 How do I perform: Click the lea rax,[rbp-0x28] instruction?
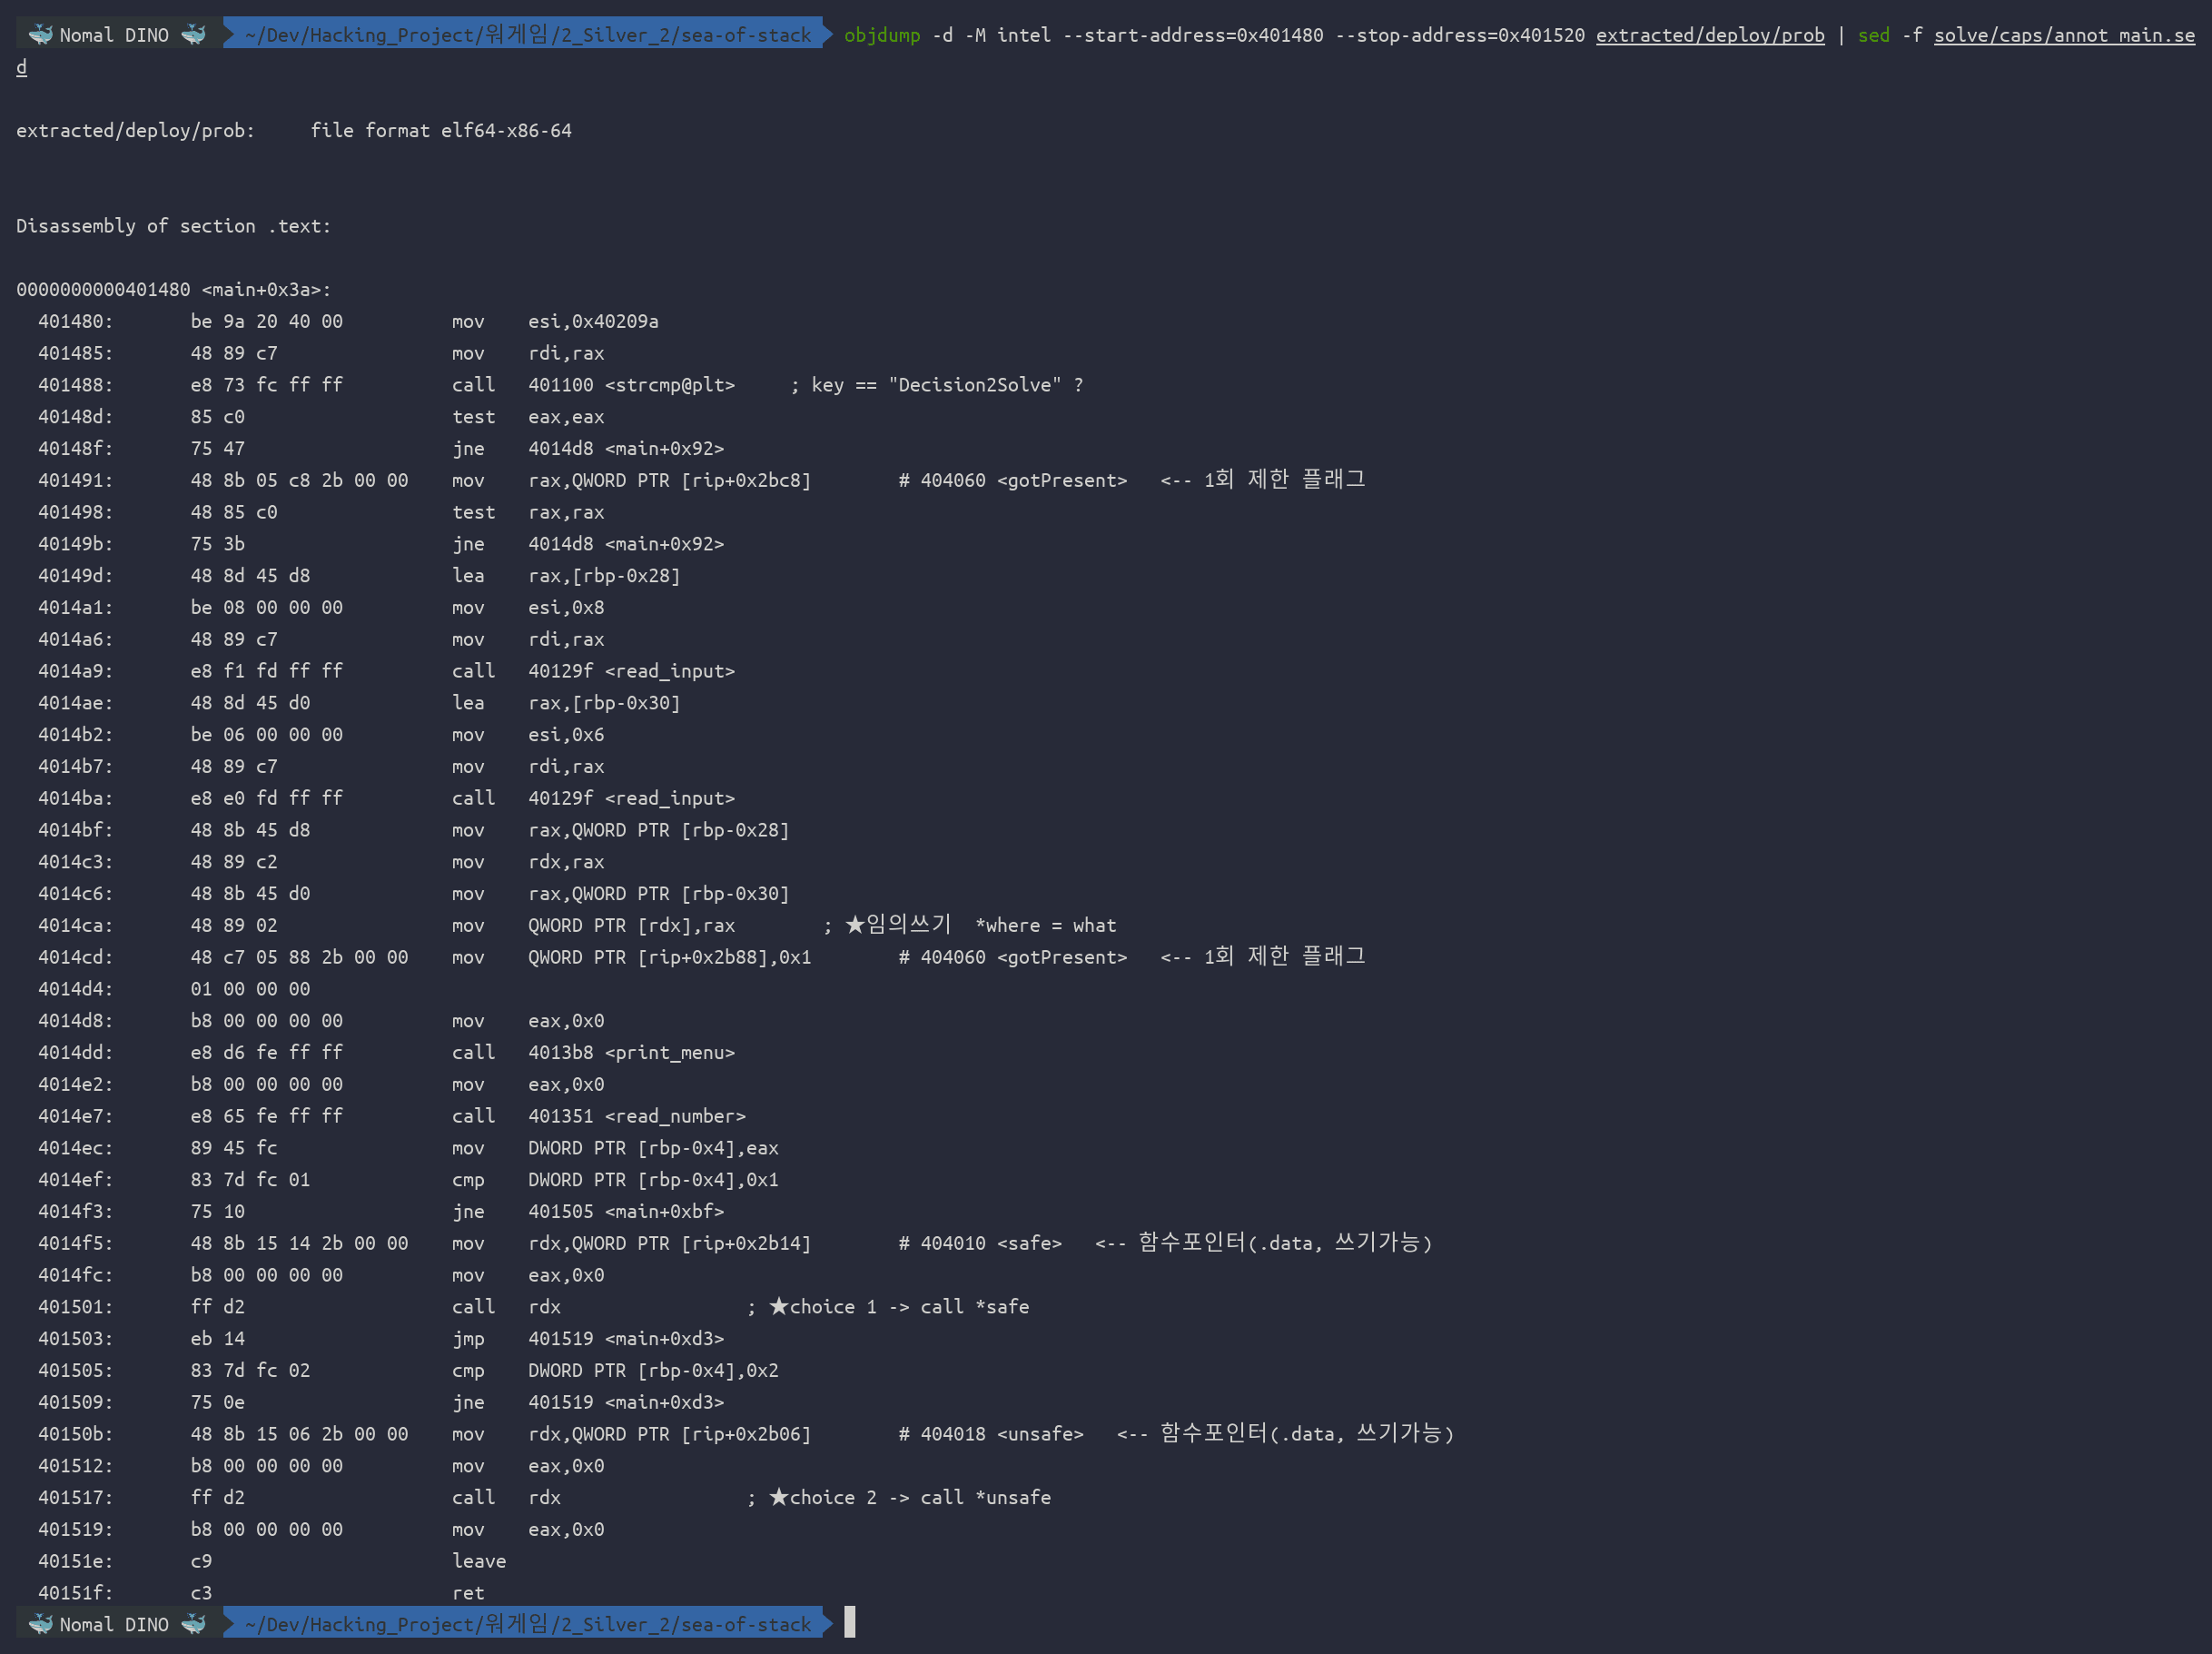pos(566,576)
